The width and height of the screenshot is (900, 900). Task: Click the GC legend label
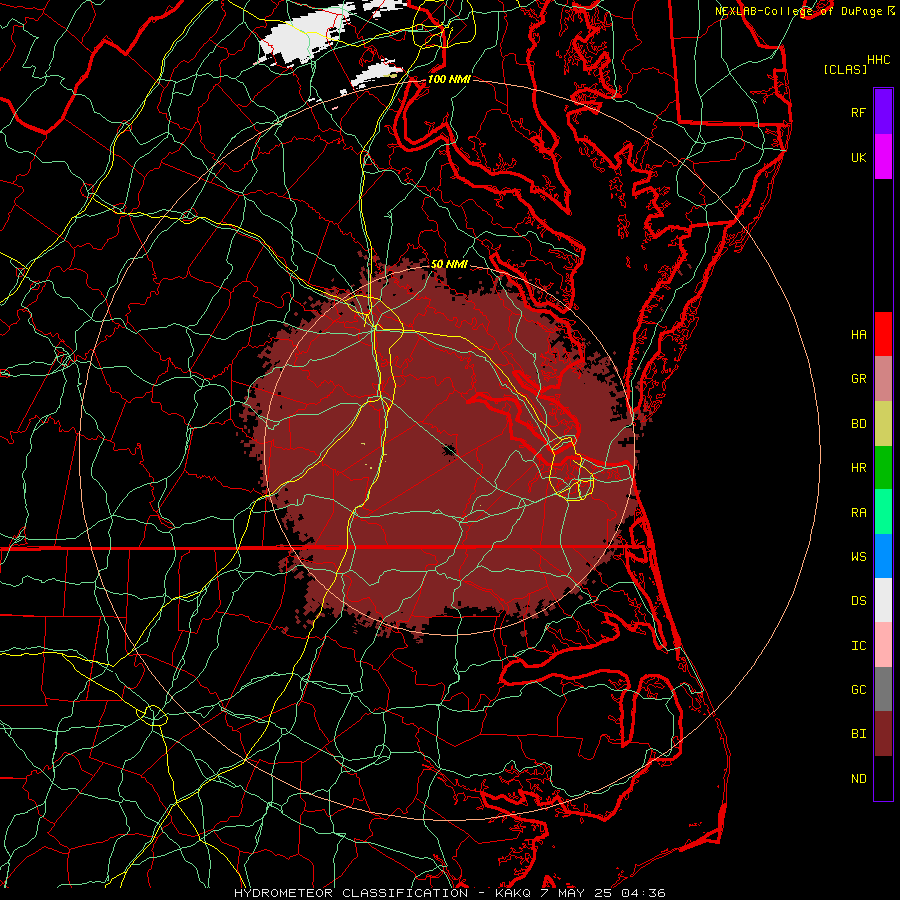pos(859,690)
